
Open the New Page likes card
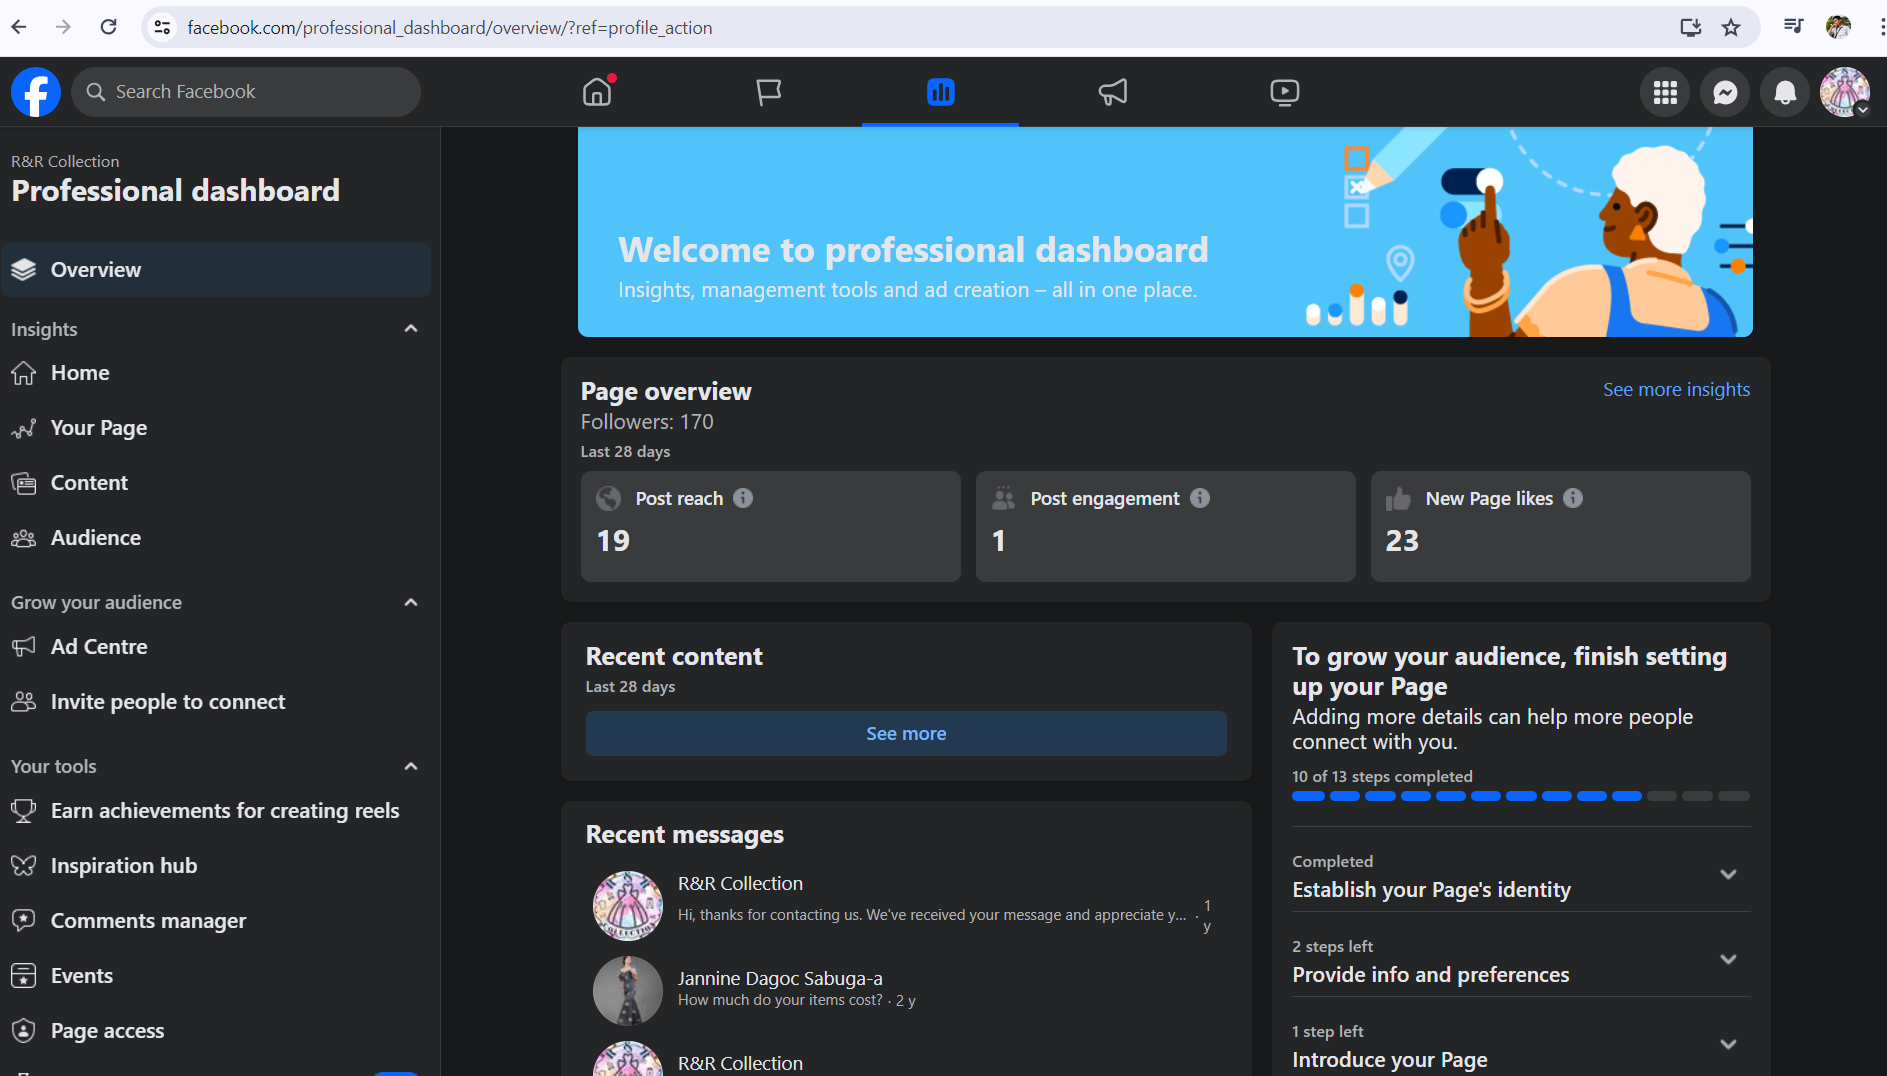pos(1560,526)
